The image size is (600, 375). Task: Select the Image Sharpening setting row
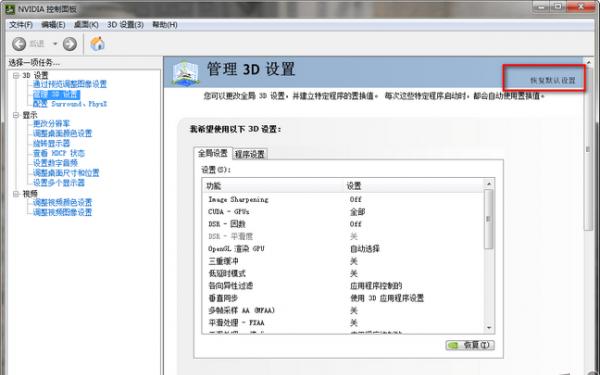click(343, 199)
